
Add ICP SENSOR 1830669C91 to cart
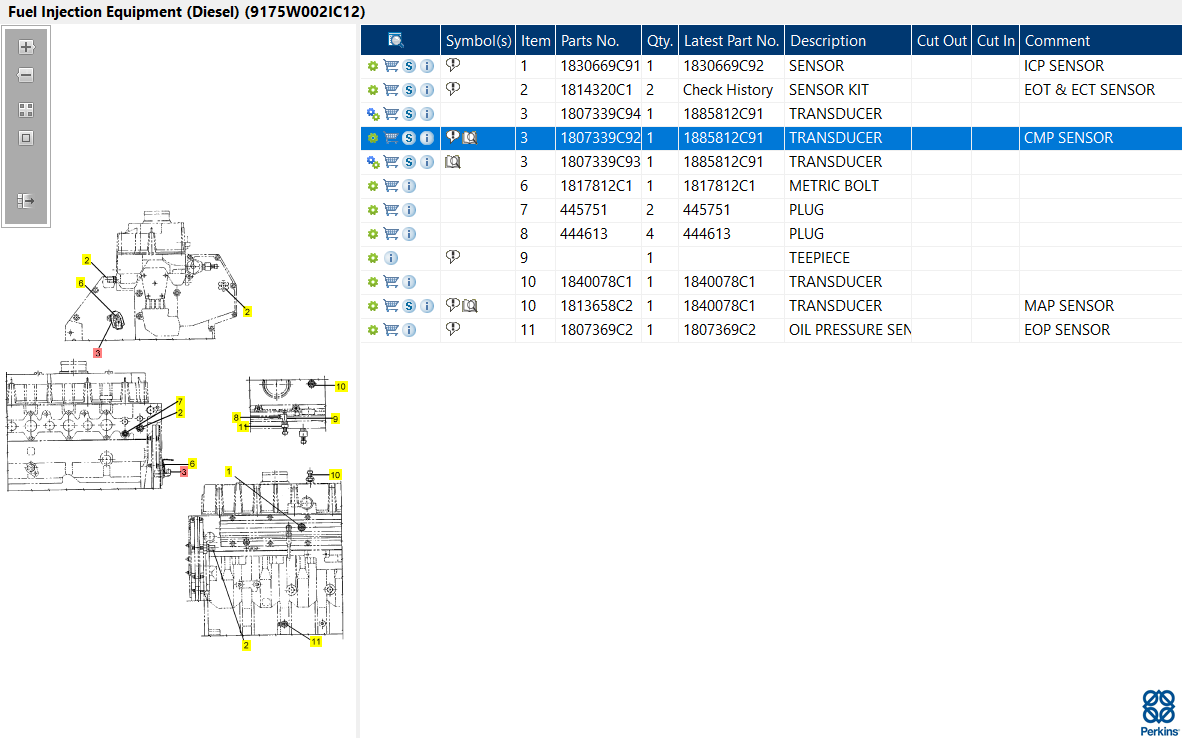[x=390, y=66]
